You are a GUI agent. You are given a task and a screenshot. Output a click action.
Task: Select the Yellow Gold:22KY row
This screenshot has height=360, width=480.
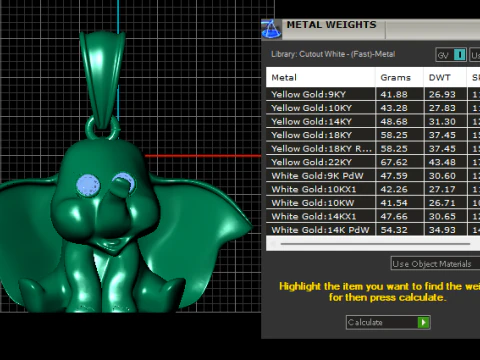[x=373, y=162]
